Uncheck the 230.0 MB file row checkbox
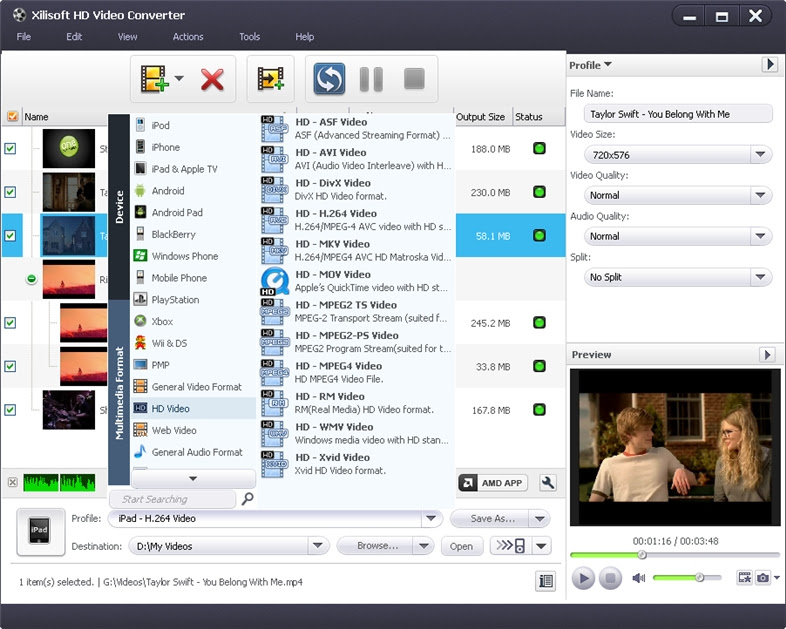786x629 pixels. tap(10, 192)
